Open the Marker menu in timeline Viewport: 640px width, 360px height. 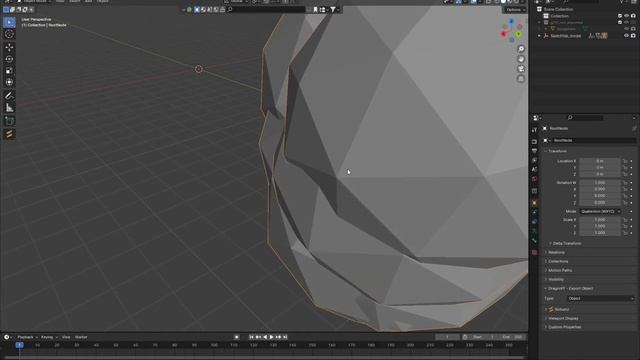click(x=81, y=337)
